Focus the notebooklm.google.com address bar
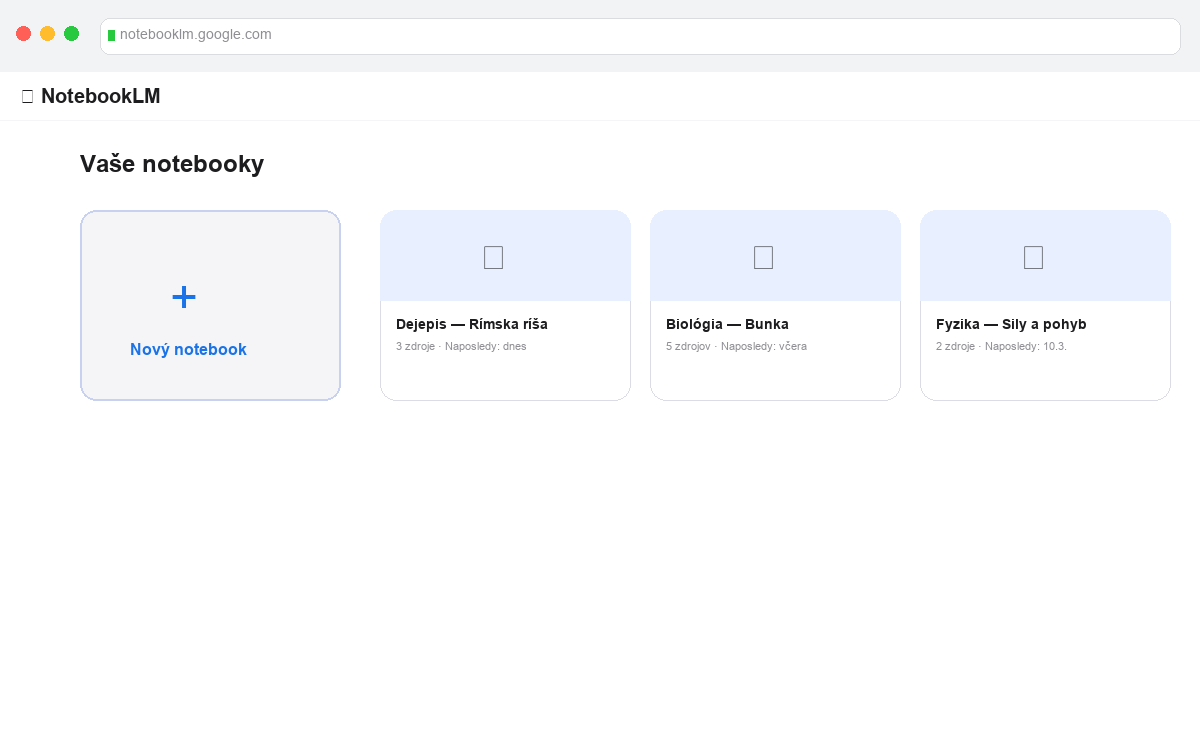This screenshot has height=750, width=1200. tap(640, 35)
